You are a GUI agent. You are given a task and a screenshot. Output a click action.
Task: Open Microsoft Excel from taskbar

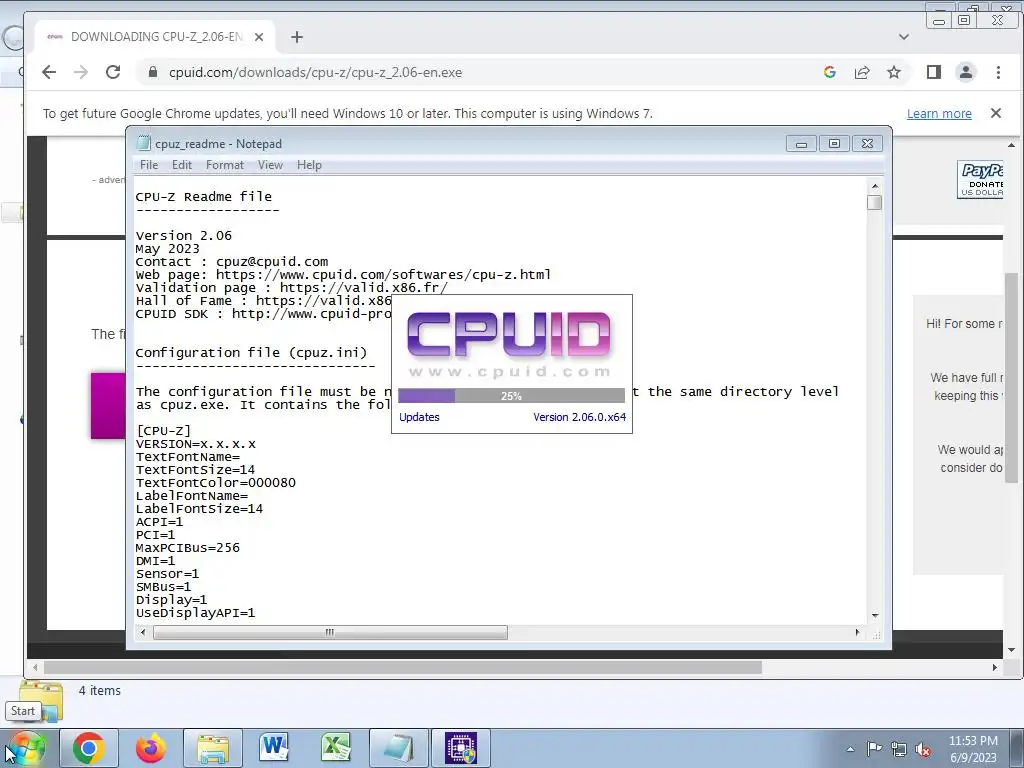(336, 748)
